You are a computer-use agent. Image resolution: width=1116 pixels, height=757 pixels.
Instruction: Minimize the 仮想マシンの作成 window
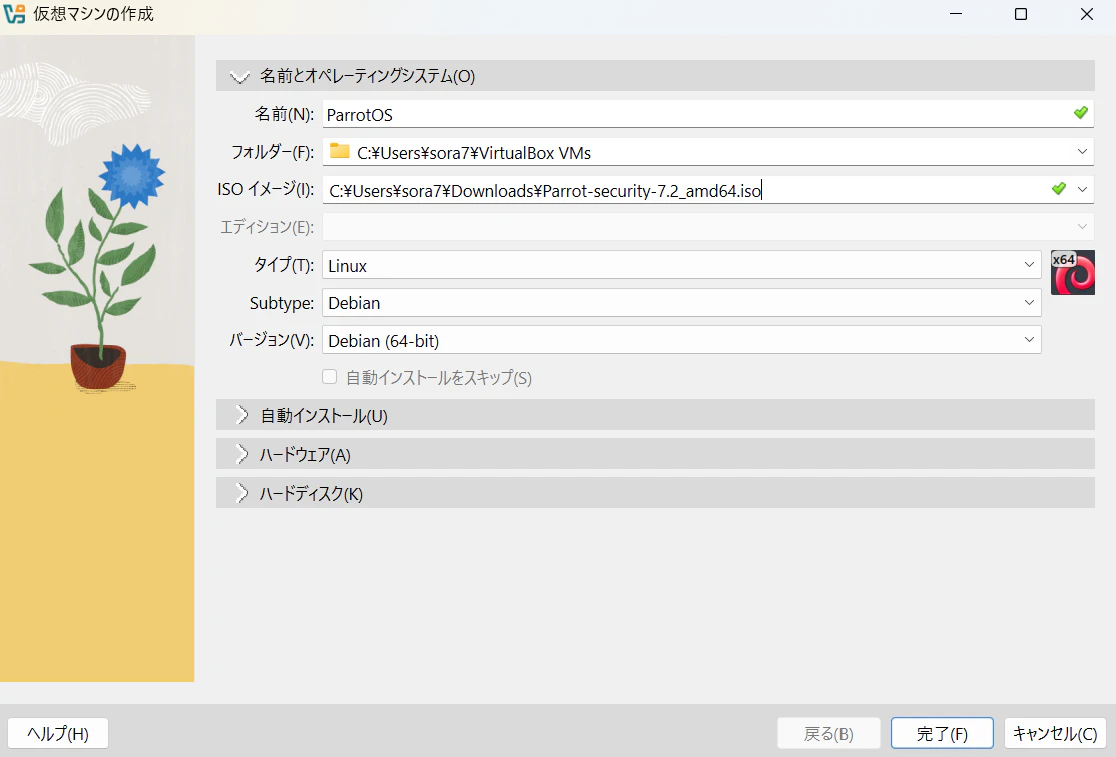click(956, 14)
